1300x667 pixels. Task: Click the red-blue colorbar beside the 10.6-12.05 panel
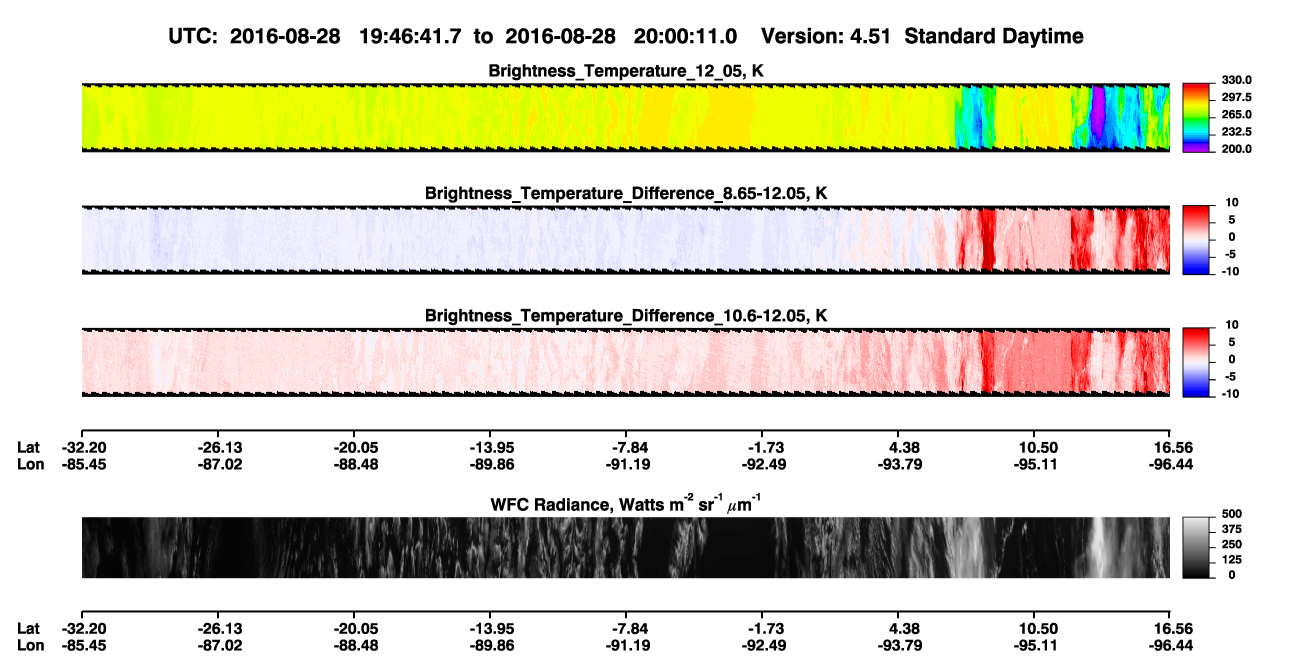[x=1196, y=361]
